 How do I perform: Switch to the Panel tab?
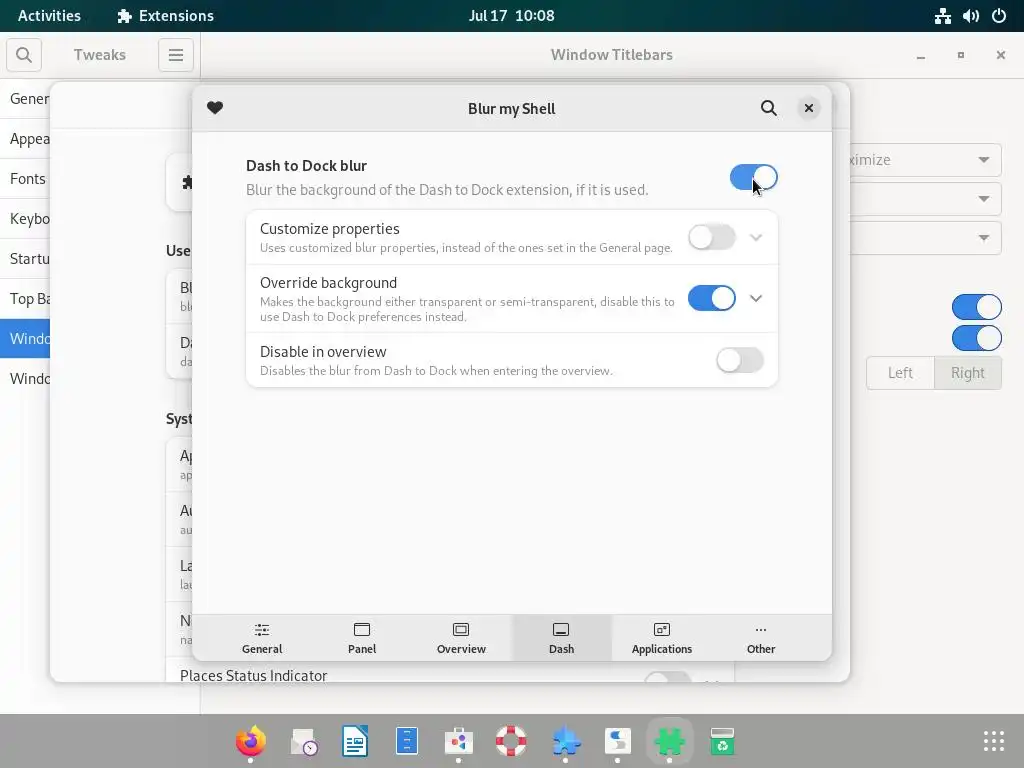point(362,638)
